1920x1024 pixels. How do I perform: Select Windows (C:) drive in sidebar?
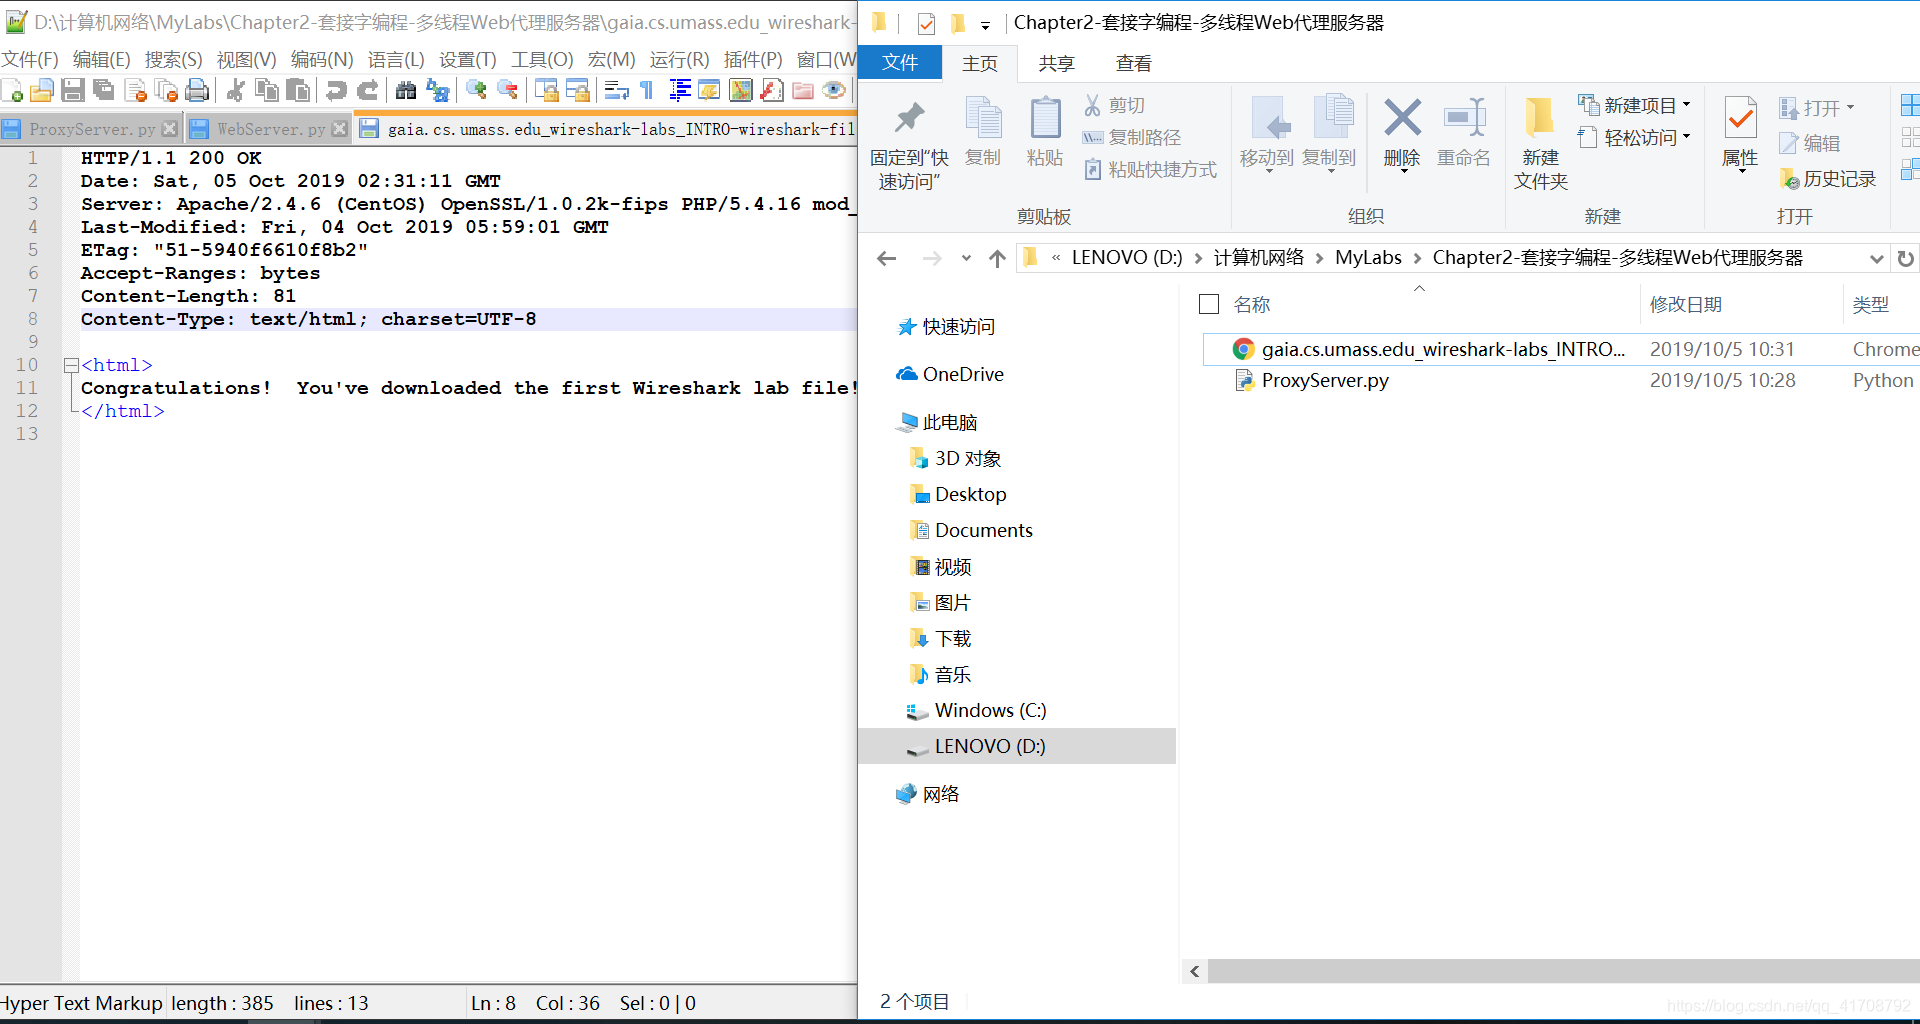click(976, 710)
